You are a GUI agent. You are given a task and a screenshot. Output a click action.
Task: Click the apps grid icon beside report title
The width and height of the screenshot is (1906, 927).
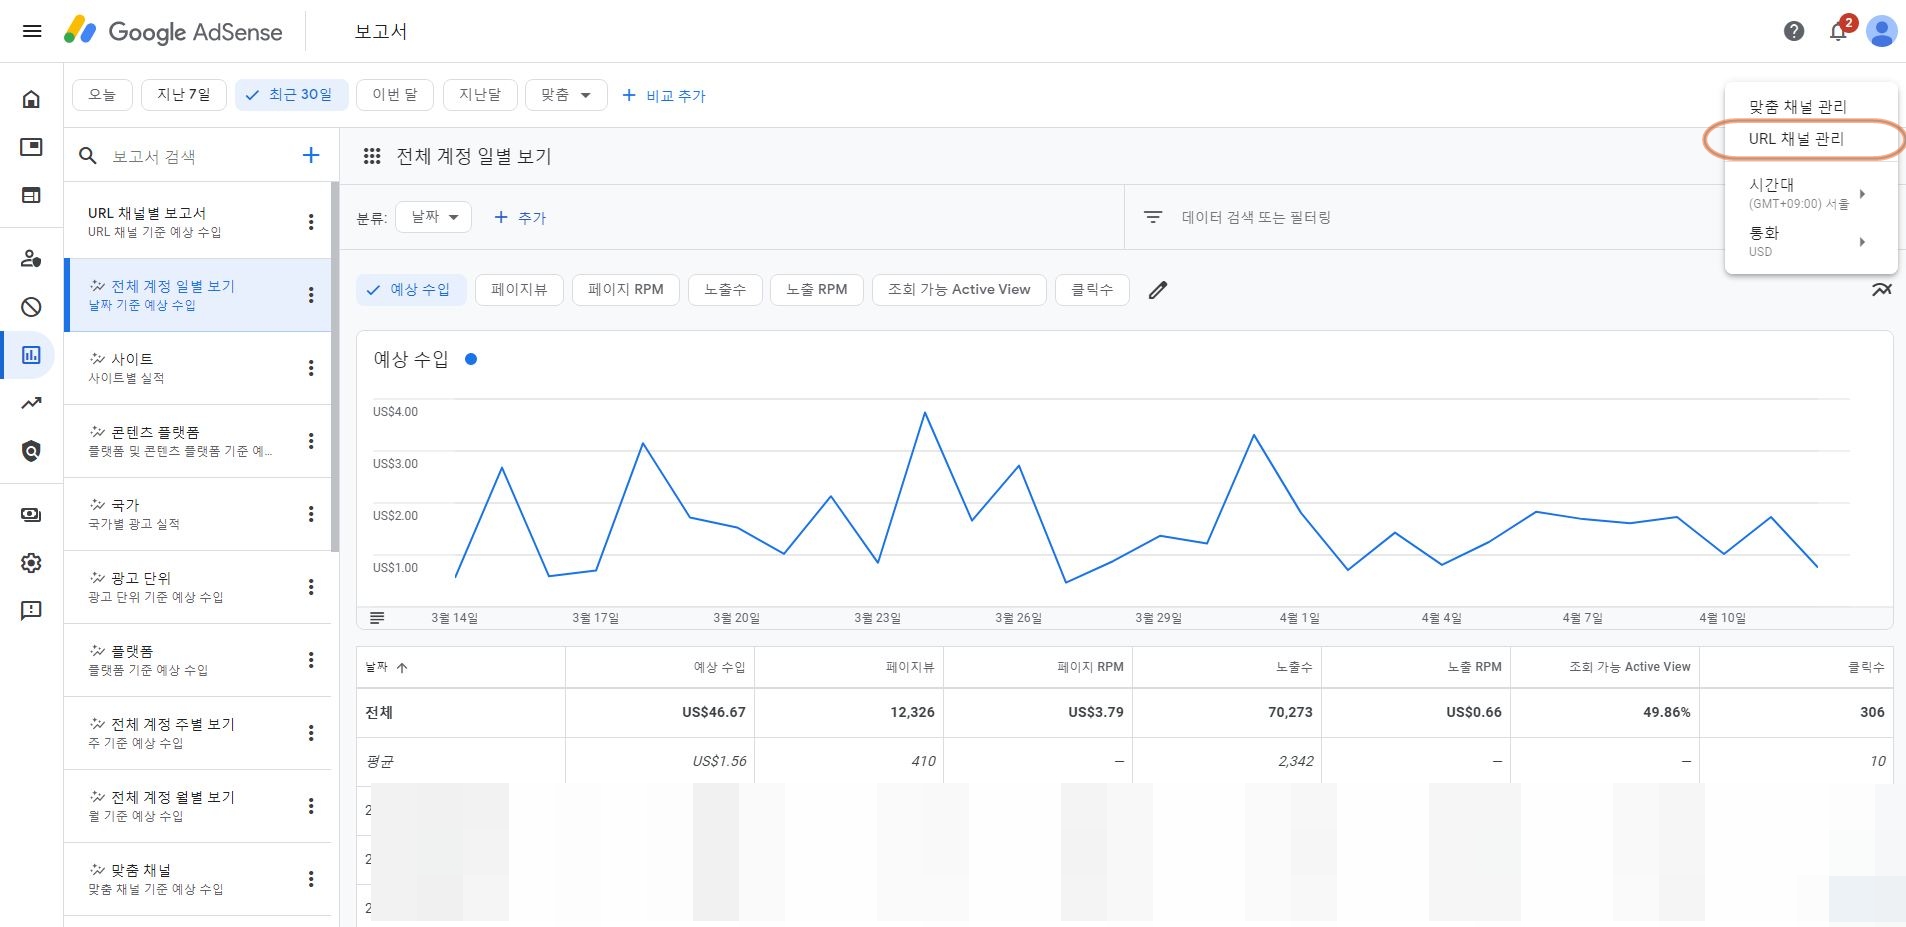(x=372, y=156)
